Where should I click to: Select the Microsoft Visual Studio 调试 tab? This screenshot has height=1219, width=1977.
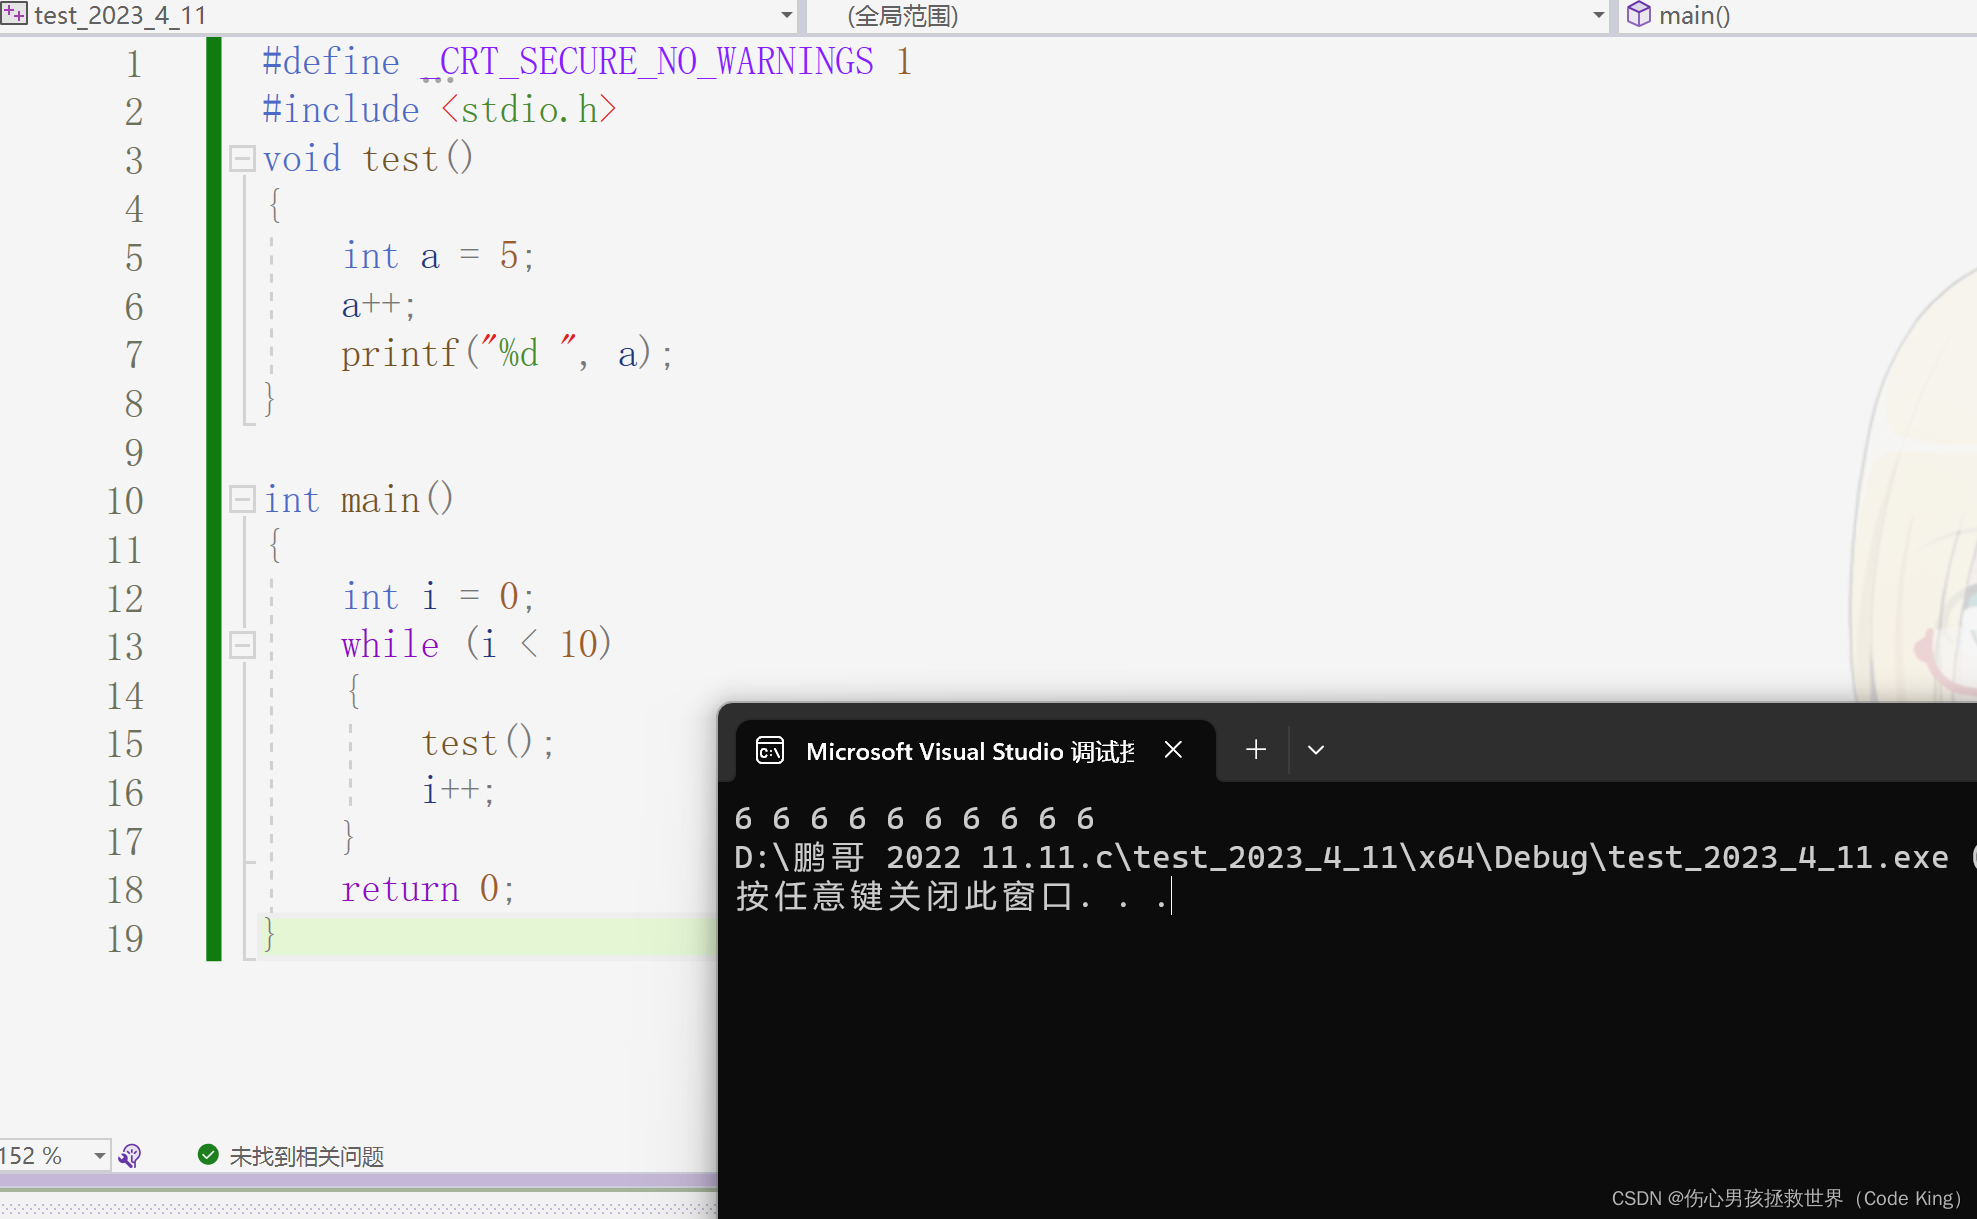[968, 751]
